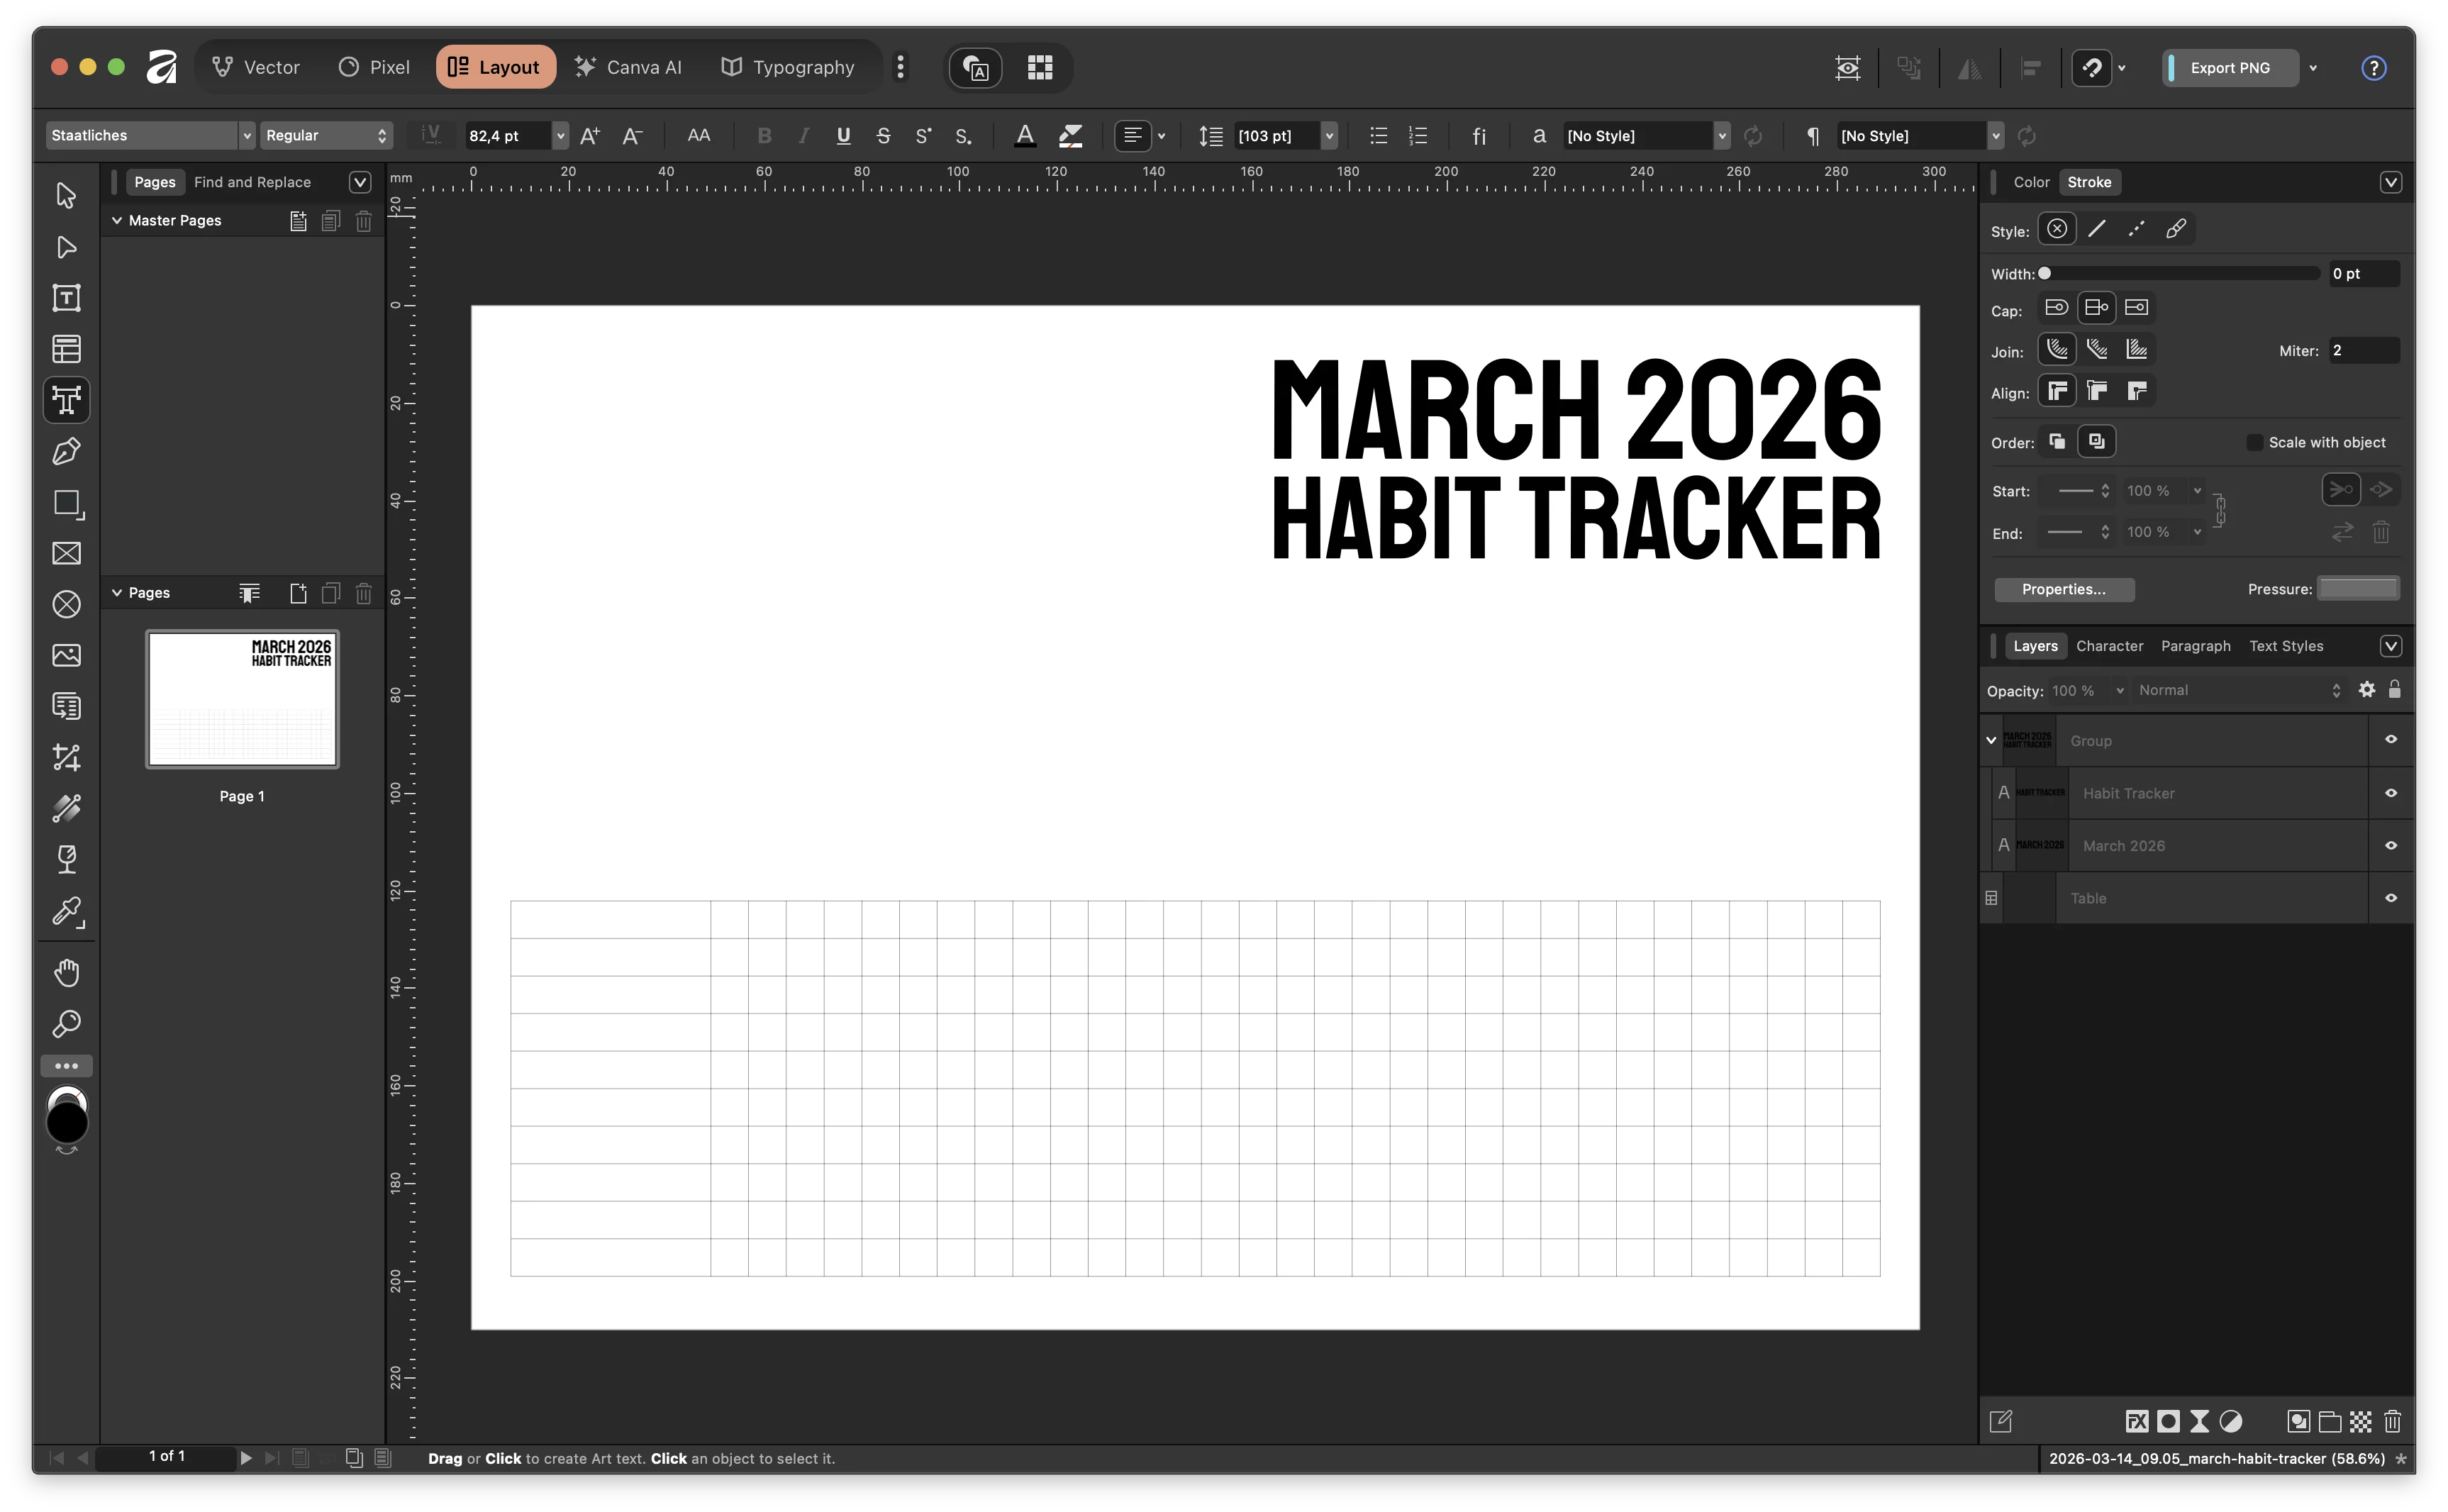Hide the Habit Tracker text layer
Viewport: 2448px width, 1512px height.
2392,792
